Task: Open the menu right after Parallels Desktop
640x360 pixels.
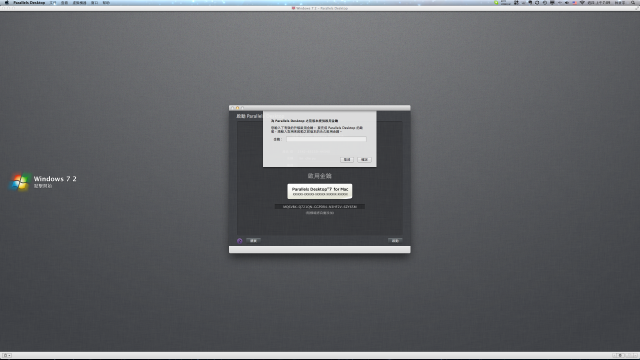Action: pos(53,2)
